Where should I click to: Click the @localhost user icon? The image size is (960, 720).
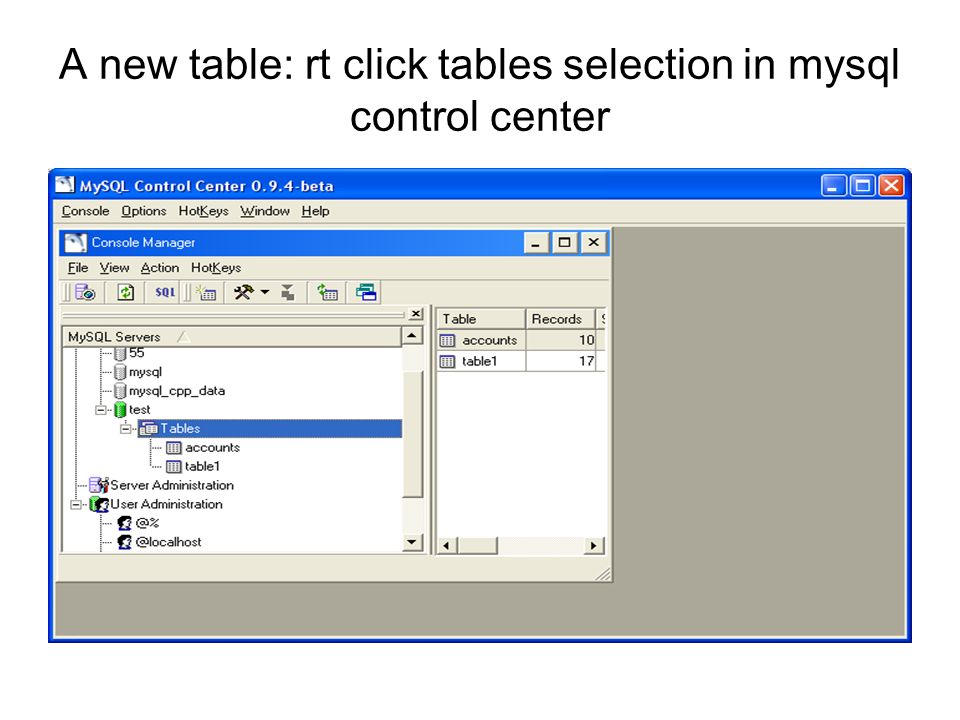[x=124, y=542]
